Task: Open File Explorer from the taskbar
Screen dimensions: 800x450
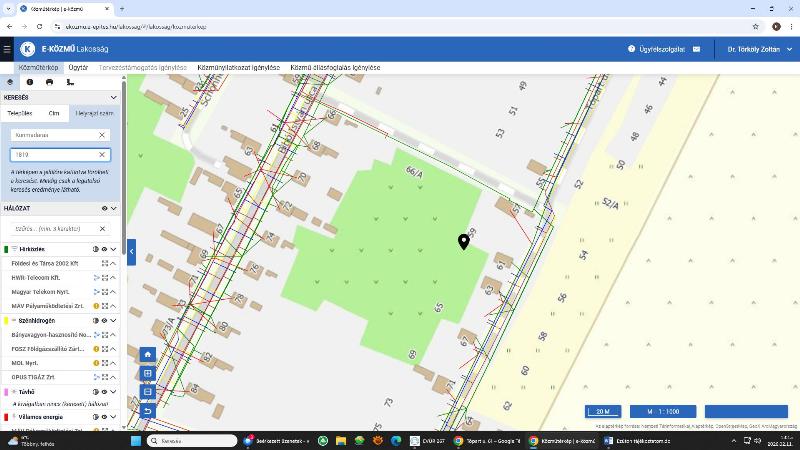Action: tap(341, 441)
